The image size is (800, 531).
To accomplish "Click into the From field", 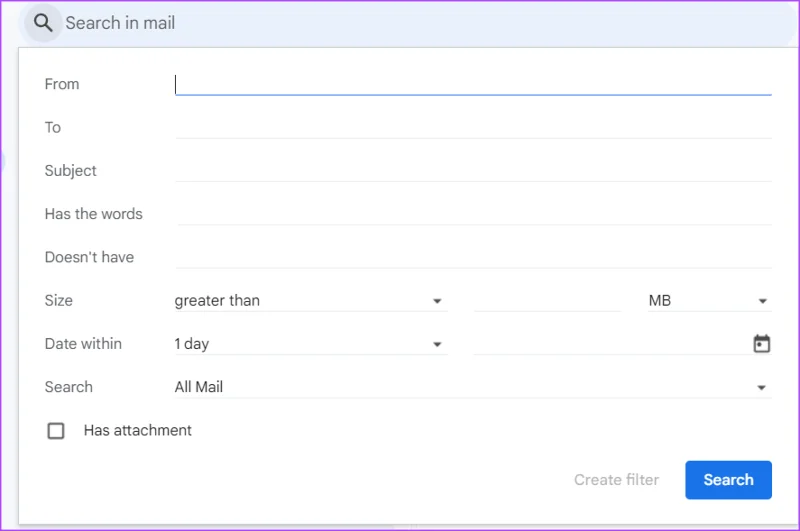I will [473, 84].
